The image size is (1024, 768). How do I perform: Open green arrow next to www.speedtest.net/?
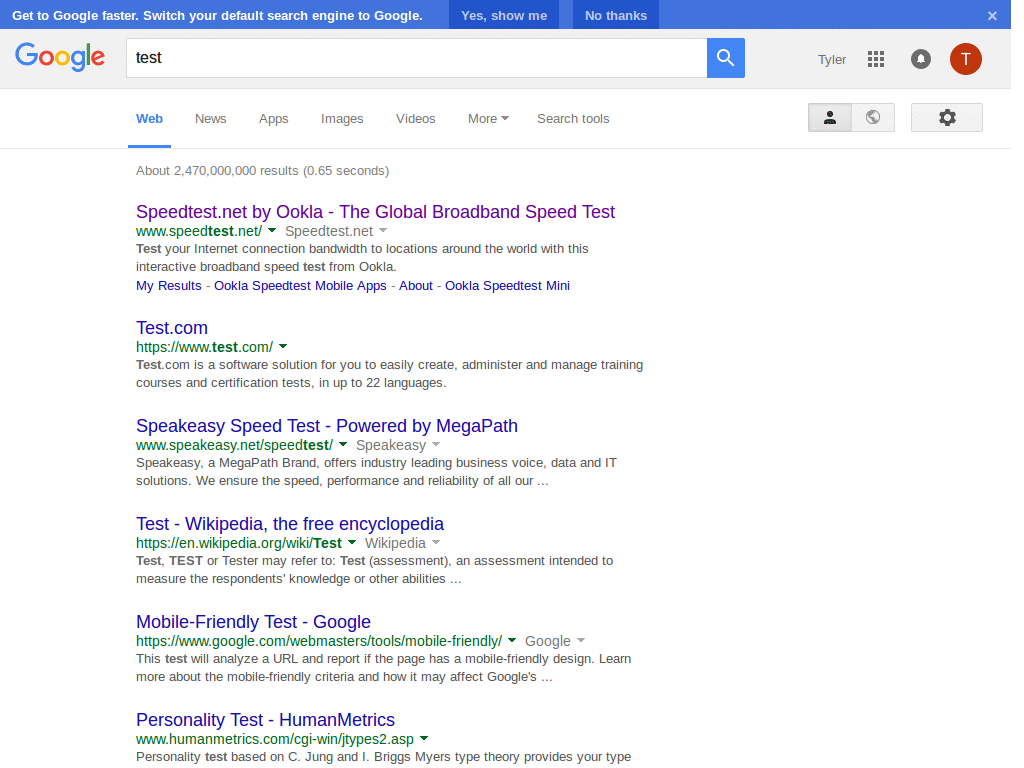tap(272, 231)
